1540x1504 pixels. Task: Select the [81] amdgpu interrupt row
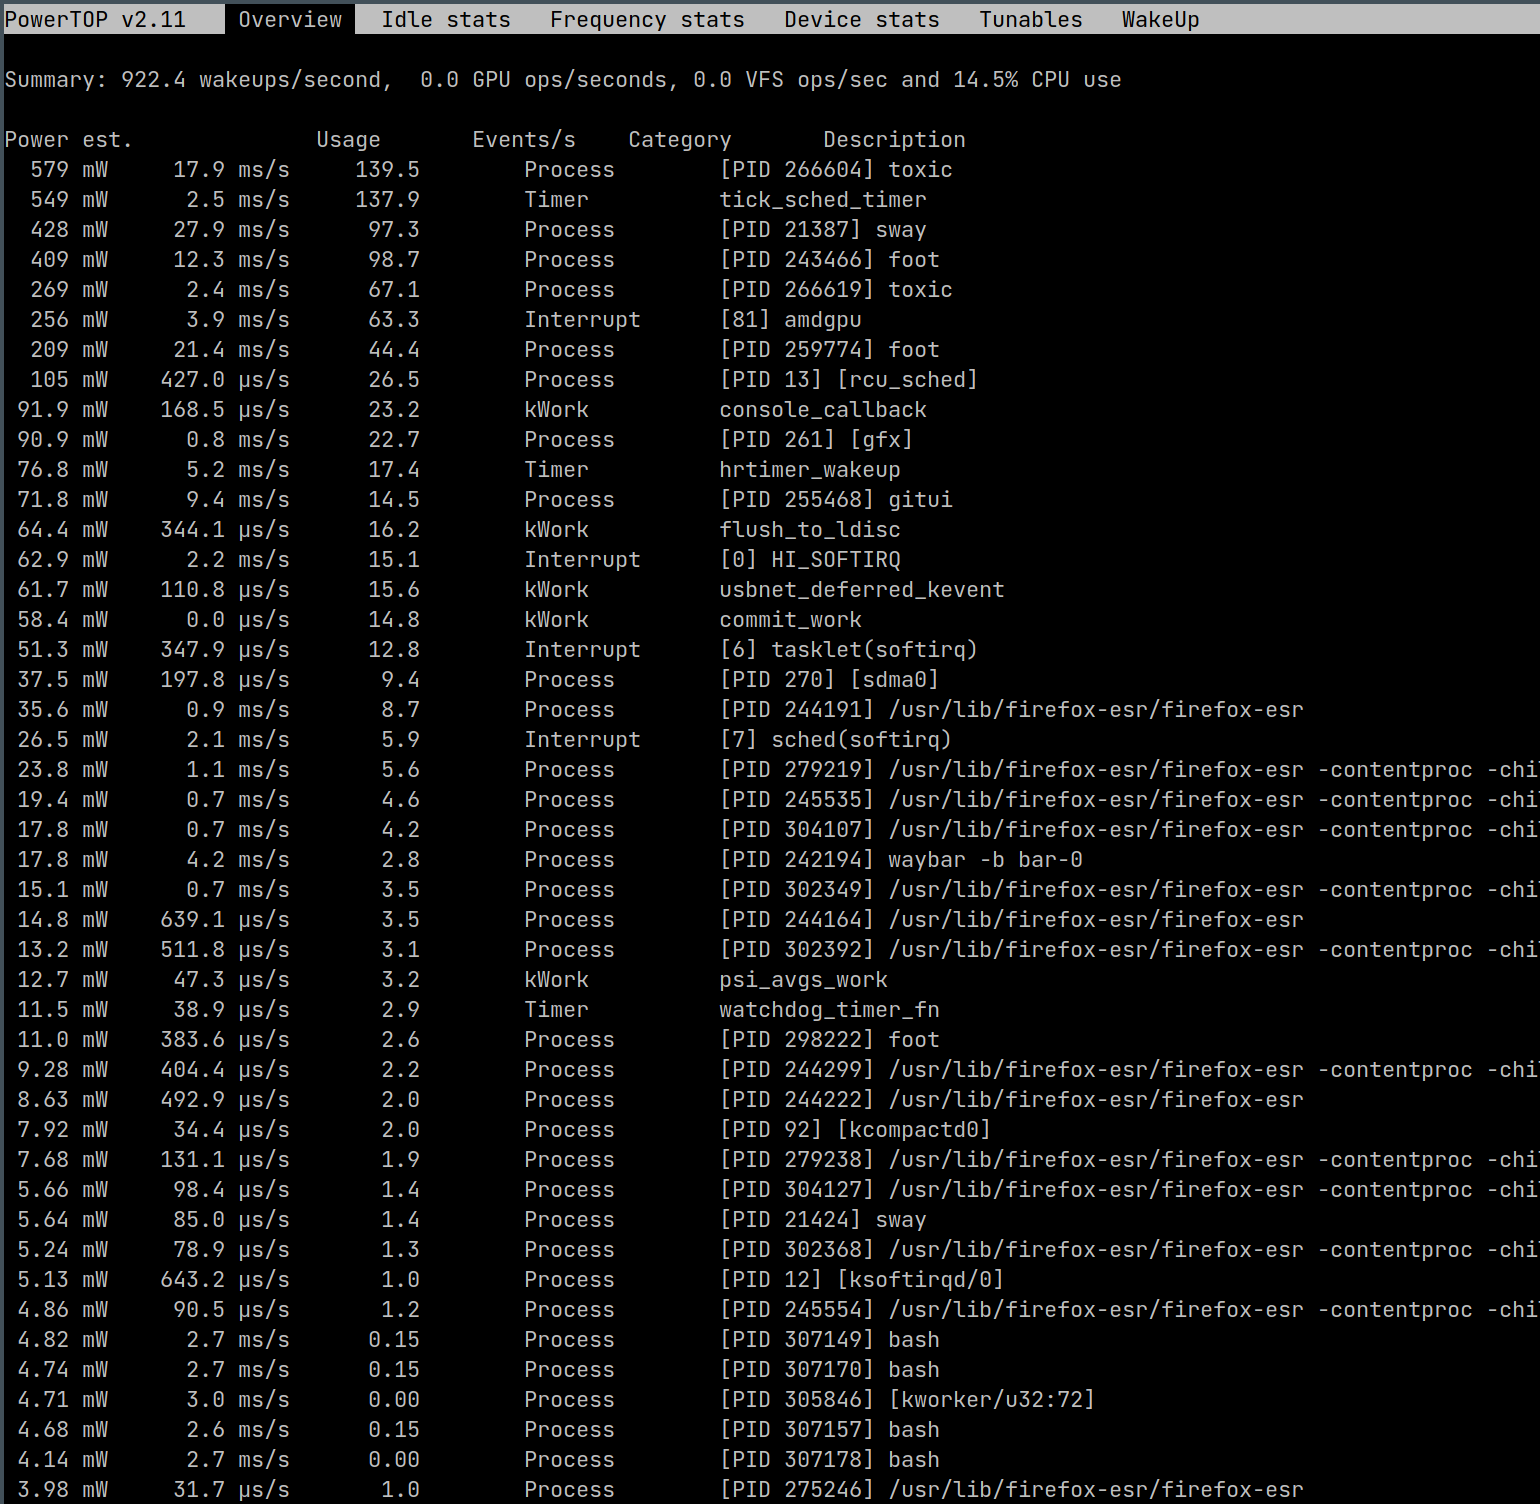pos(770,320)
